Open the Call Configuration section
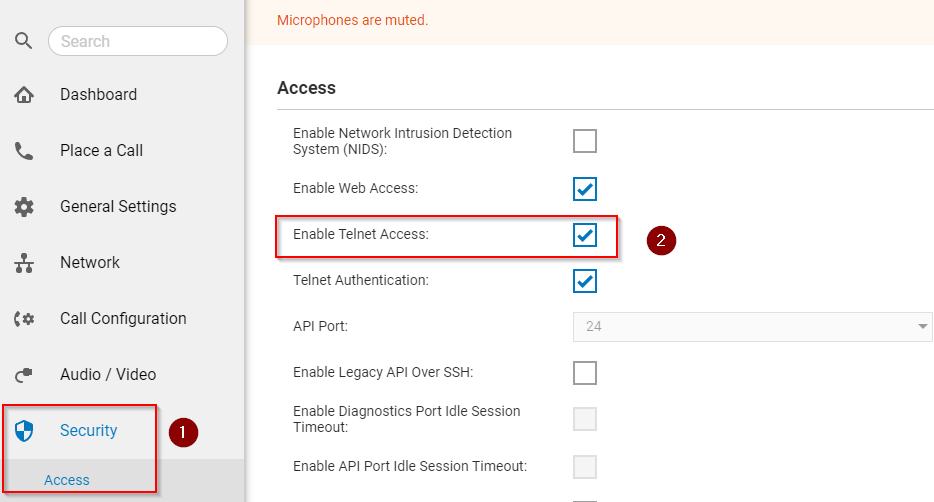The width and height of the screenshot is (934, 502). [x=123, y=319]
